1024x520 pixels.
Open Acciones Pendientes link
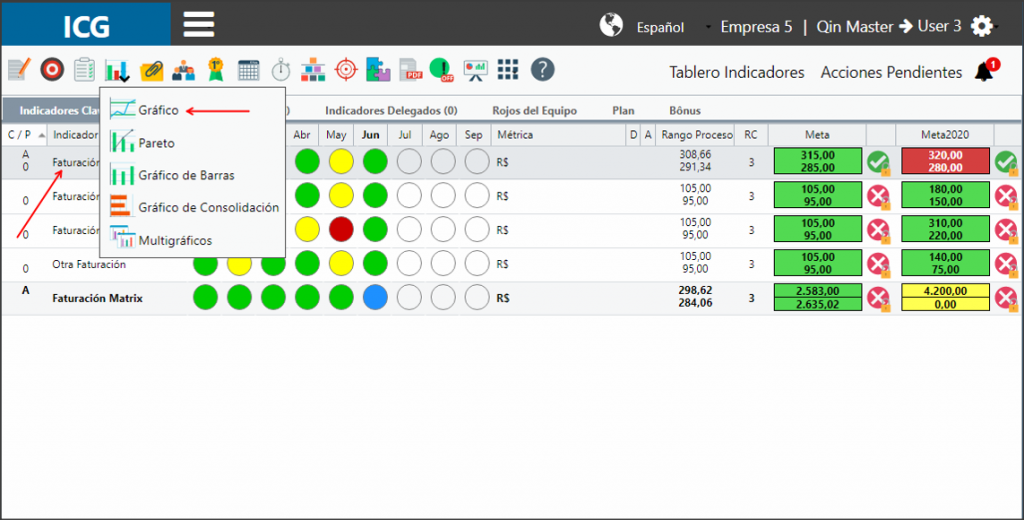[x=891, y=73]
